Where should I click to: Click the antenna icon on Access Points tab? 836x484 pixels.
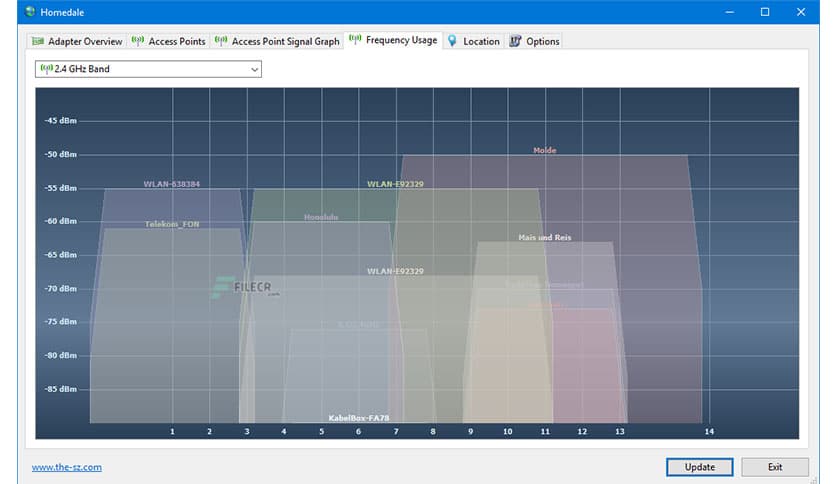138,41
